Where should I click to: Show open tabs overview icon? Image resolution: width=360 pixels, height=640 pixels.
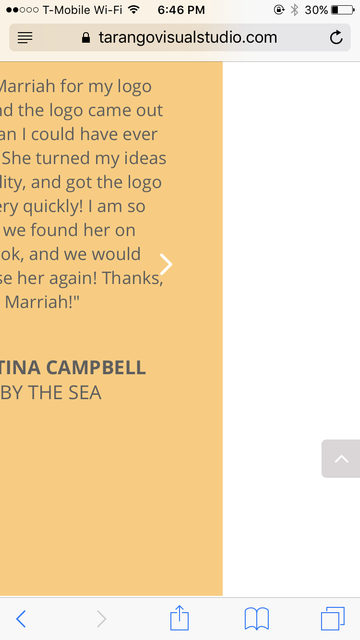coord(333,618)
